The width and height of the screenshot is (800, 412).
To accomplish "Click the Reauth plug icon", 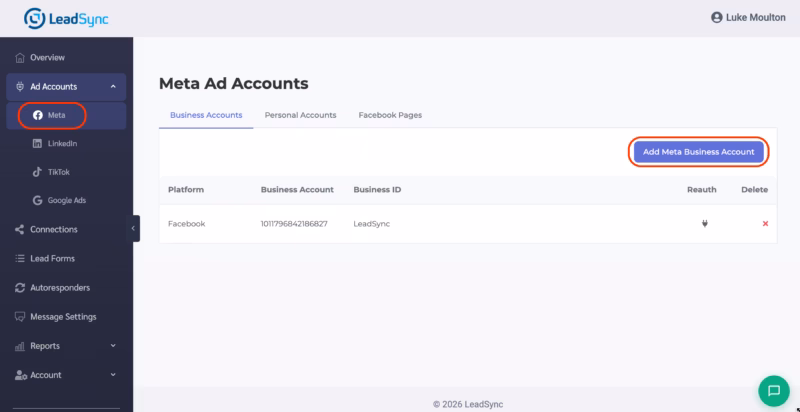I will coord(704,224).
